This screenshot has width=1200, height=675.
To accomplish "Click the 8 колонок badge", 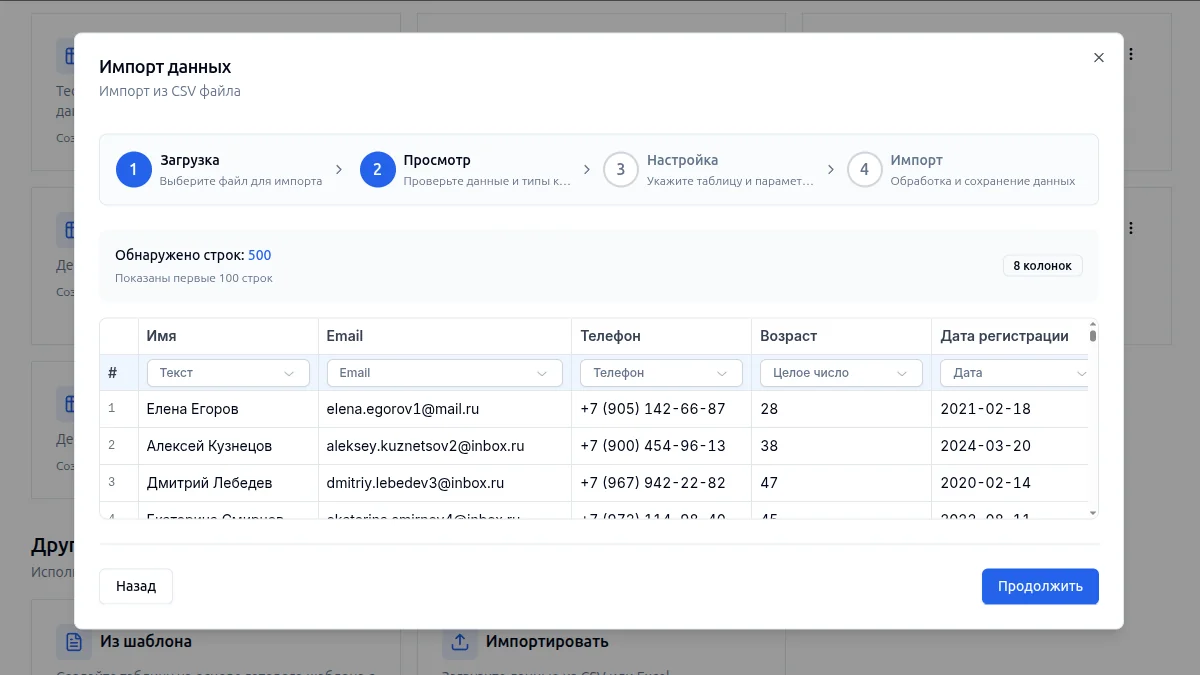I will point(1042,266).
